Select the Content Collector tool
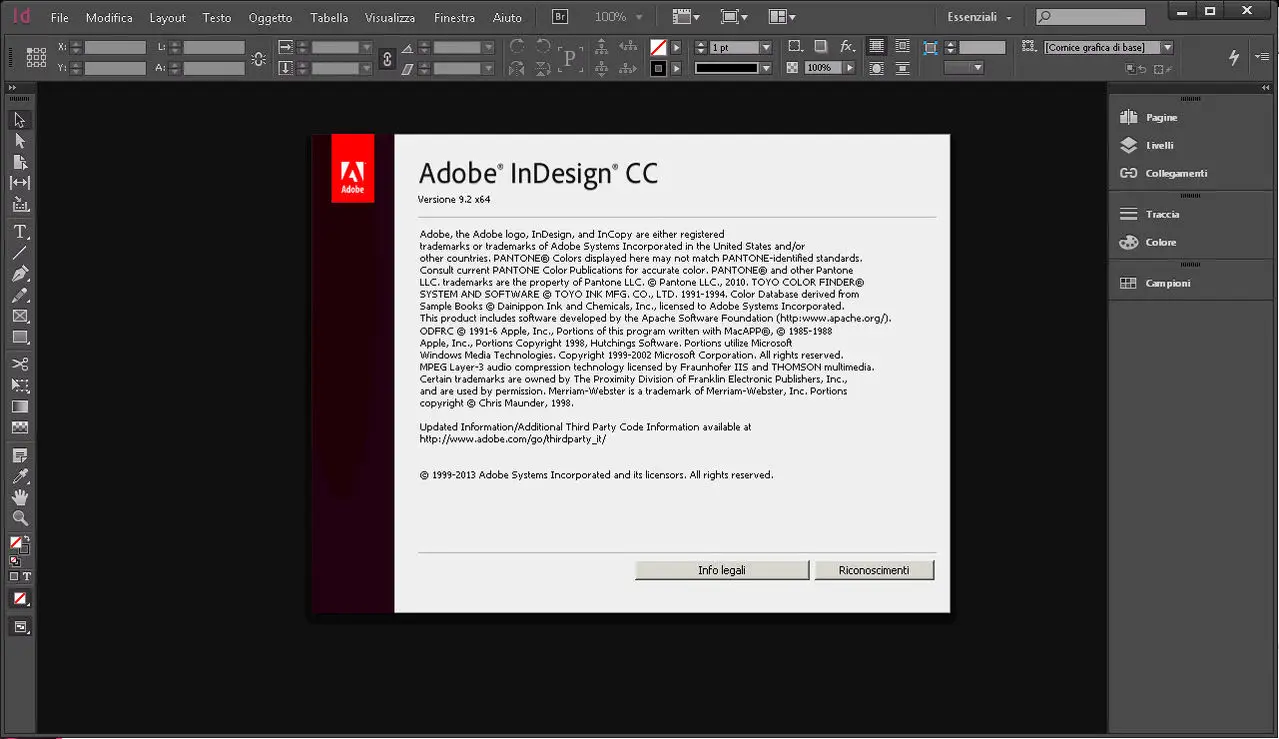The image size is (1279, 739). pyautogui.click(x=20, y=204)
